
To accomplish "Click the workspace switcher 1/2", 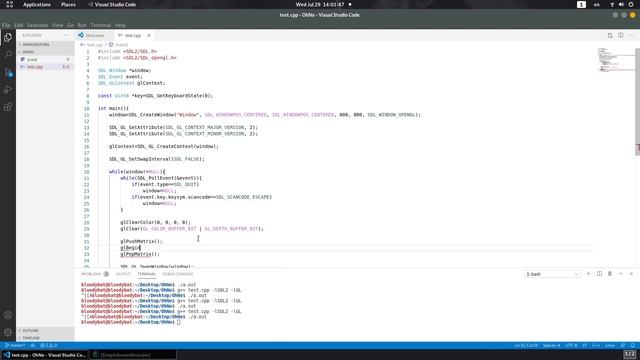I will [x=630, y=354].
